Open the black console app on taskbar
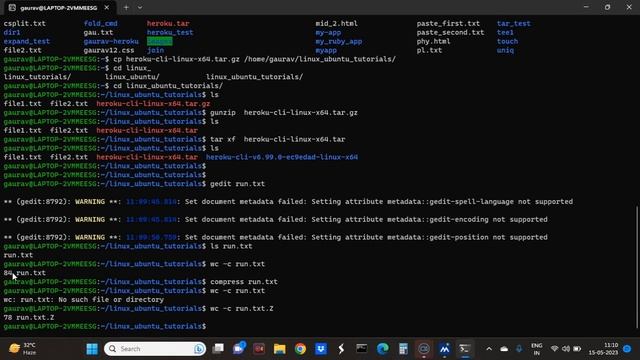Image resolution: width=640 pixels, height=360 pixels. click(362, 349)
